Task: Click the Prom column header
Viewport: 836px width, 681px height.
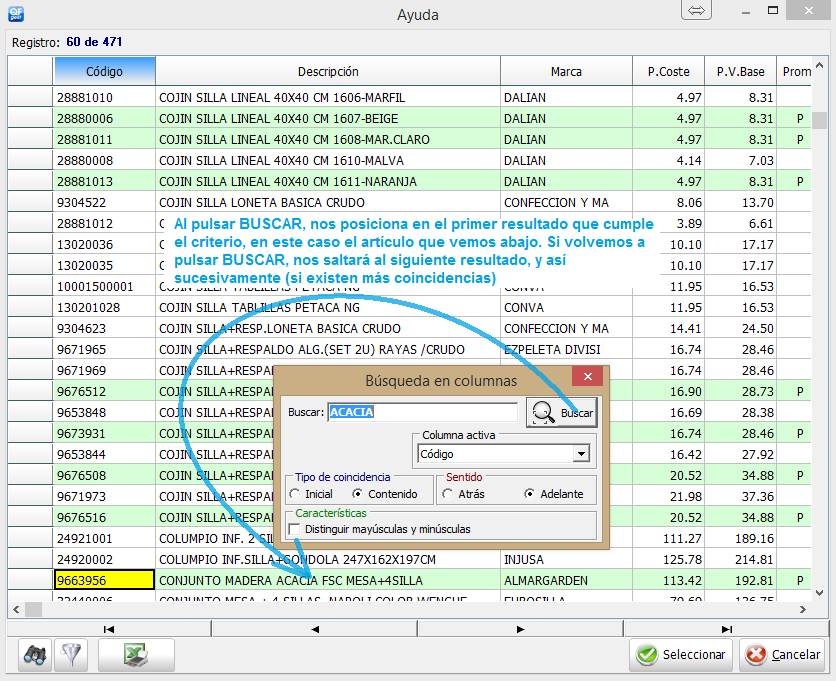Action: pyautogui.click(x=794, y=71)
